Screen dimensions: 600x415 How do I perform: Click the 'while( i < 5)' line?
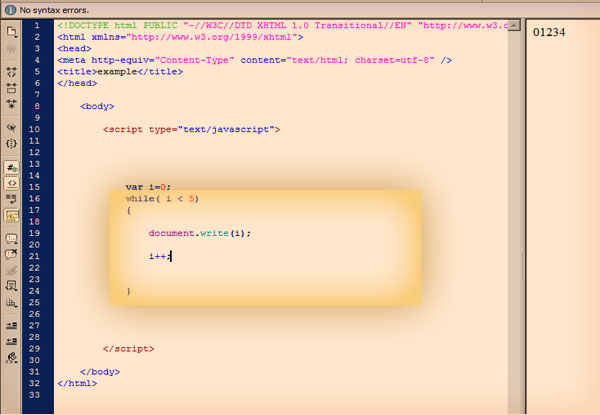162,199
